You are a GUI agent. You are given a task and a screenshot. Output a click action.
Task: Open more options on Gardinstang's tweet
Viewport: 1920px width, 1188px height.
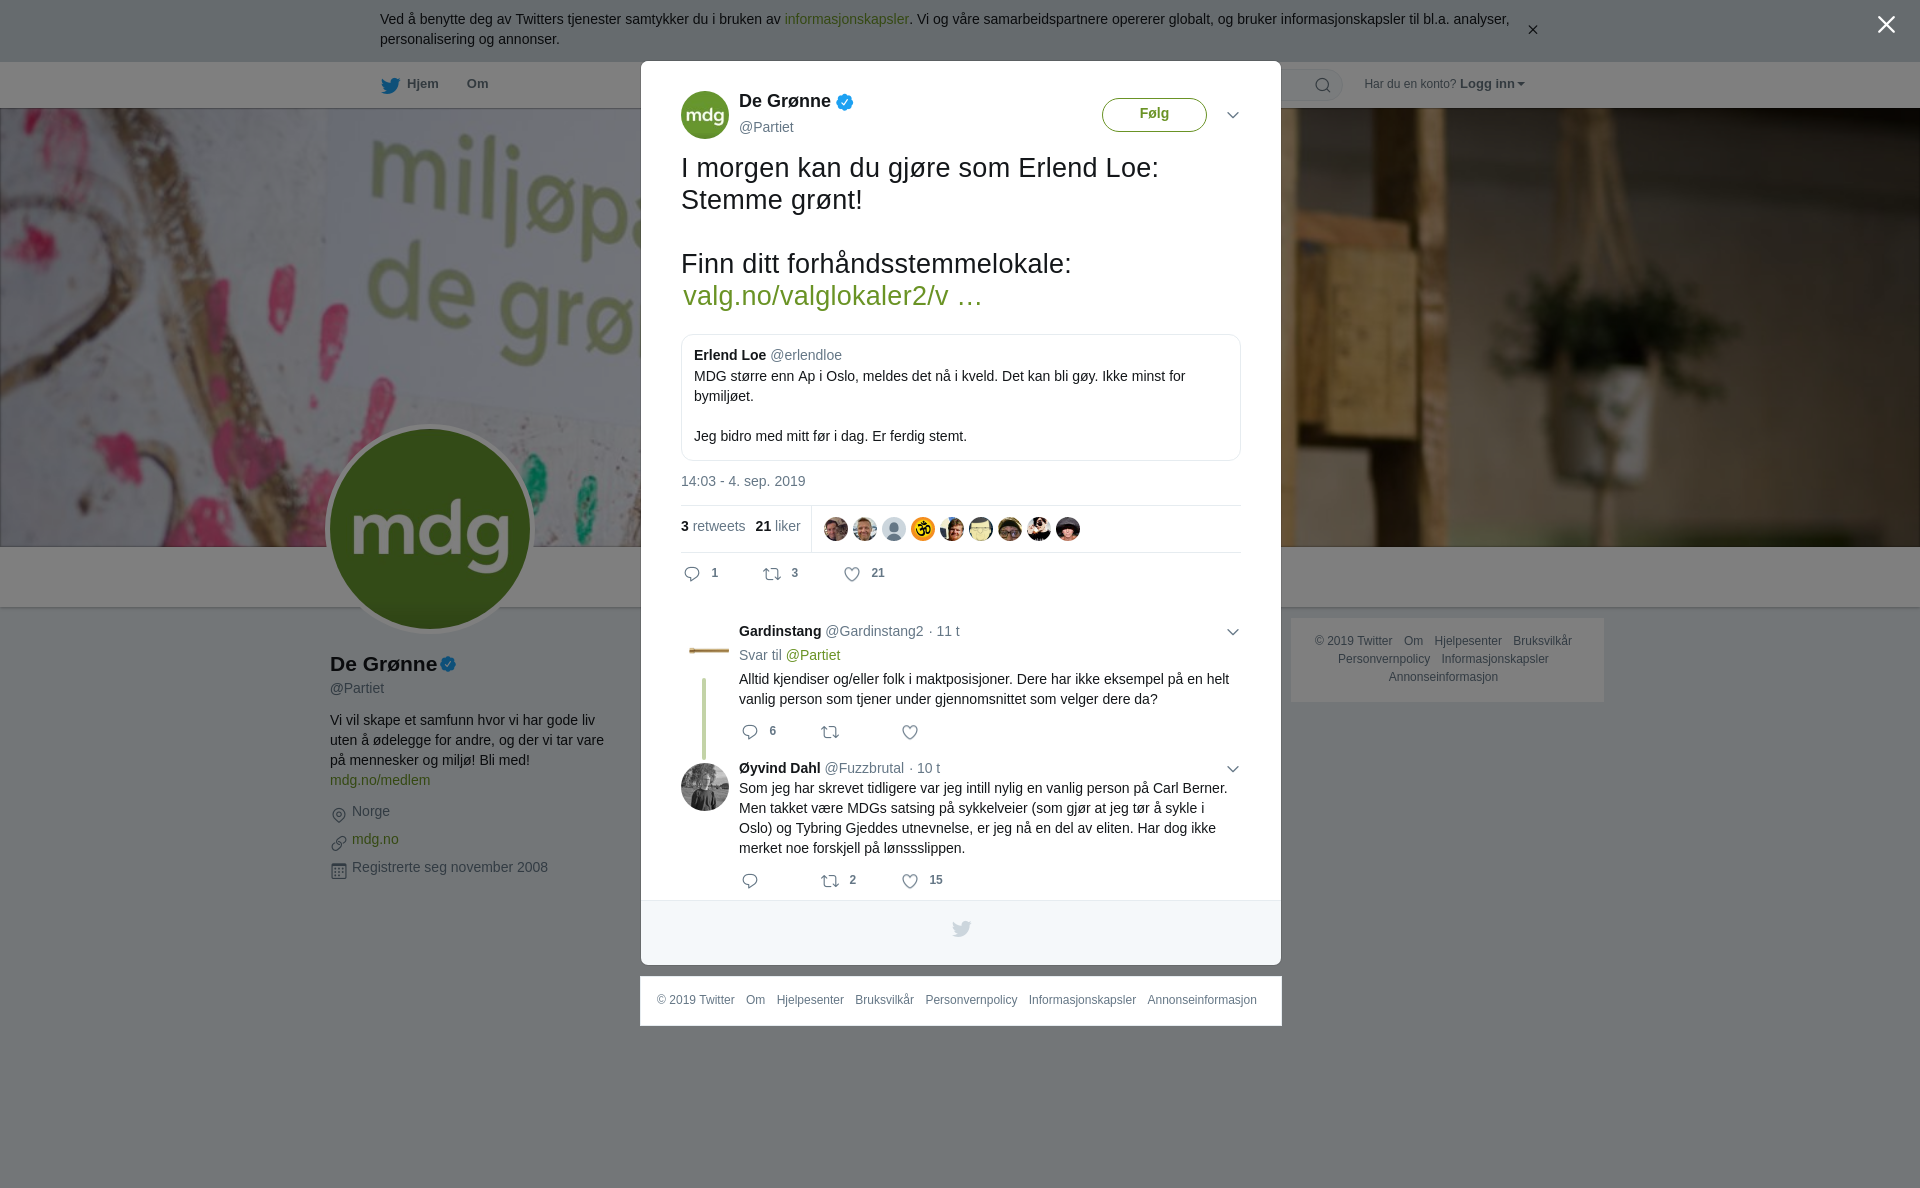[1233, 632]
